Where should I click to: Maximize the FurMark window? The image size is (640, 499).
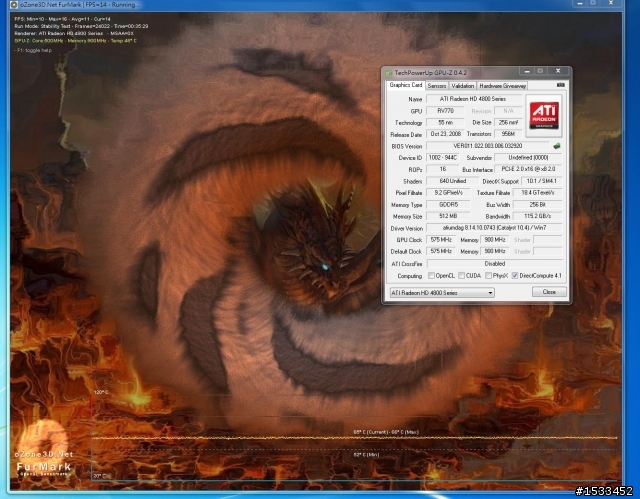[x=593, y=3]
